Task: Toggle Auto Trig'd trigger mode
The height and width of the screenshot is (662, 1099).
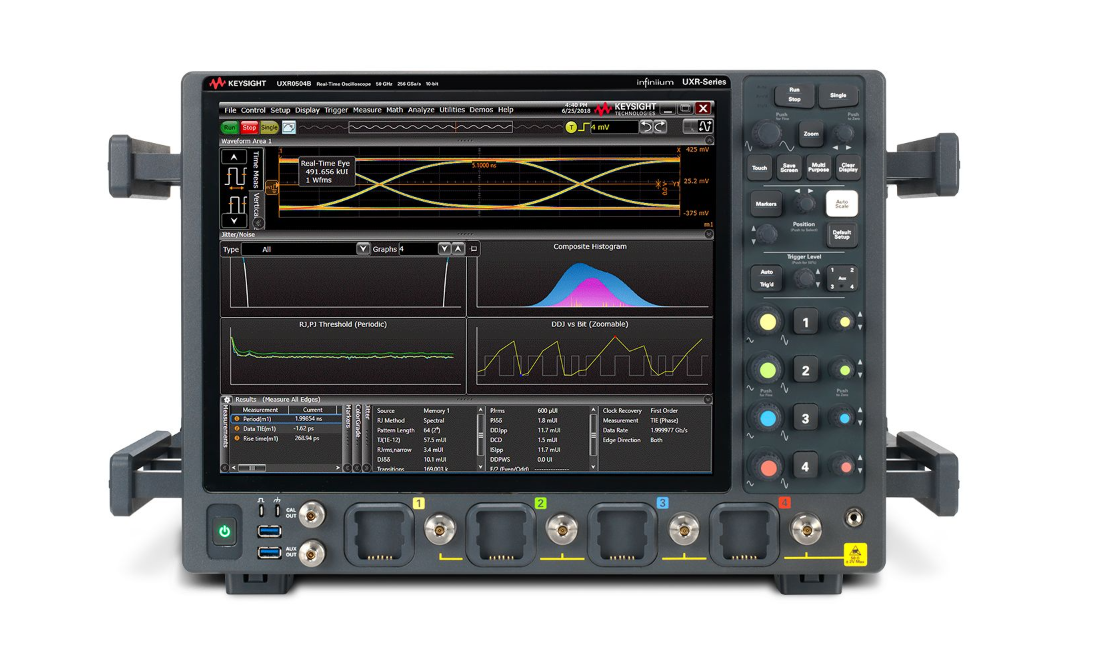Action: 766,276
